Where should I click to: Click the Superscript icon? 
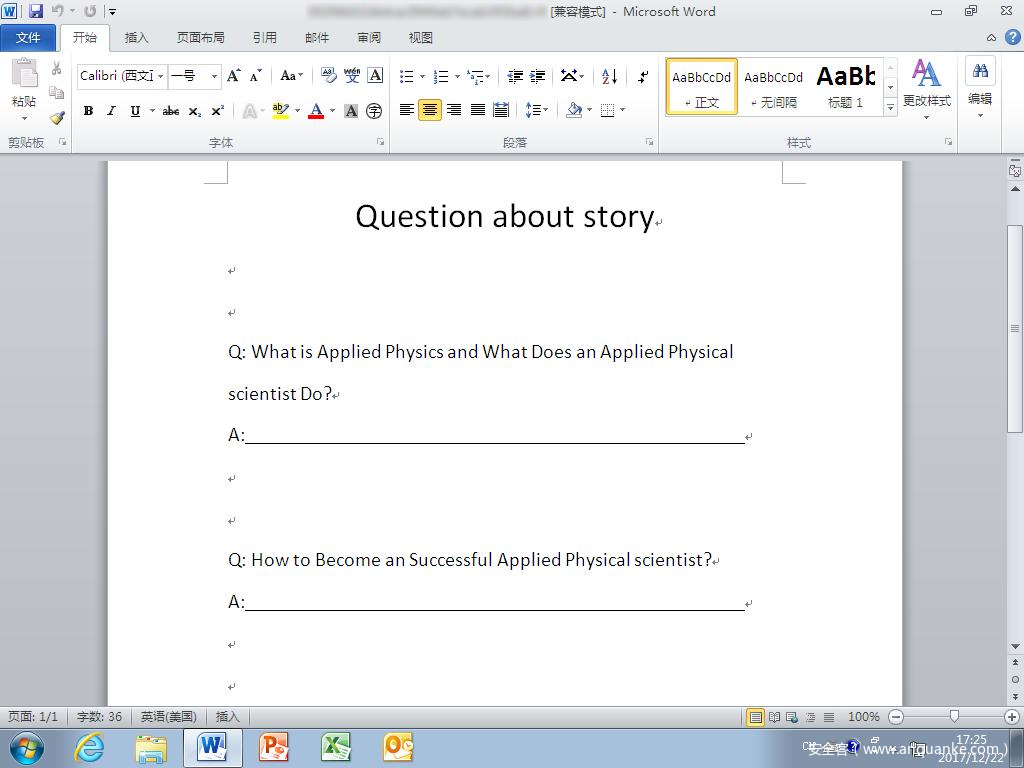click(x=218, y=111)
